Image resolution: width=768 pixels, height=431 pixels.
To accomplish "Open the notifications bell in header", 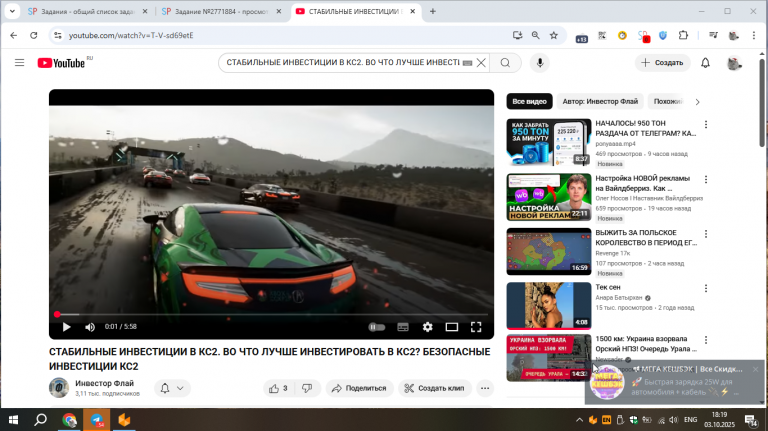I will click(x=705, y=63).
